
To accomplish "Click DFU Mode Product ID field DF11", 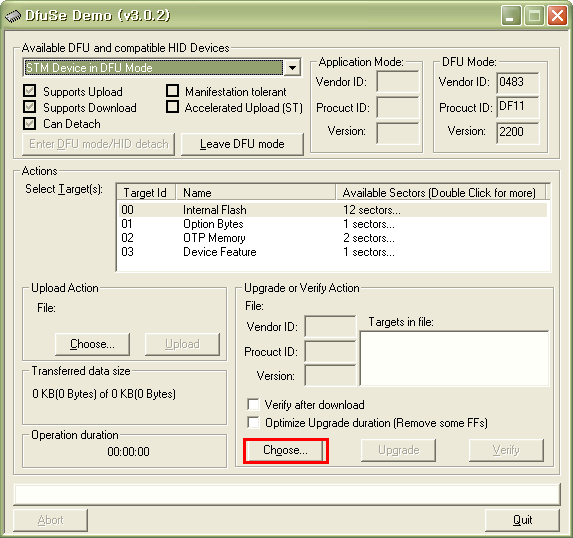I will (517, 107).
